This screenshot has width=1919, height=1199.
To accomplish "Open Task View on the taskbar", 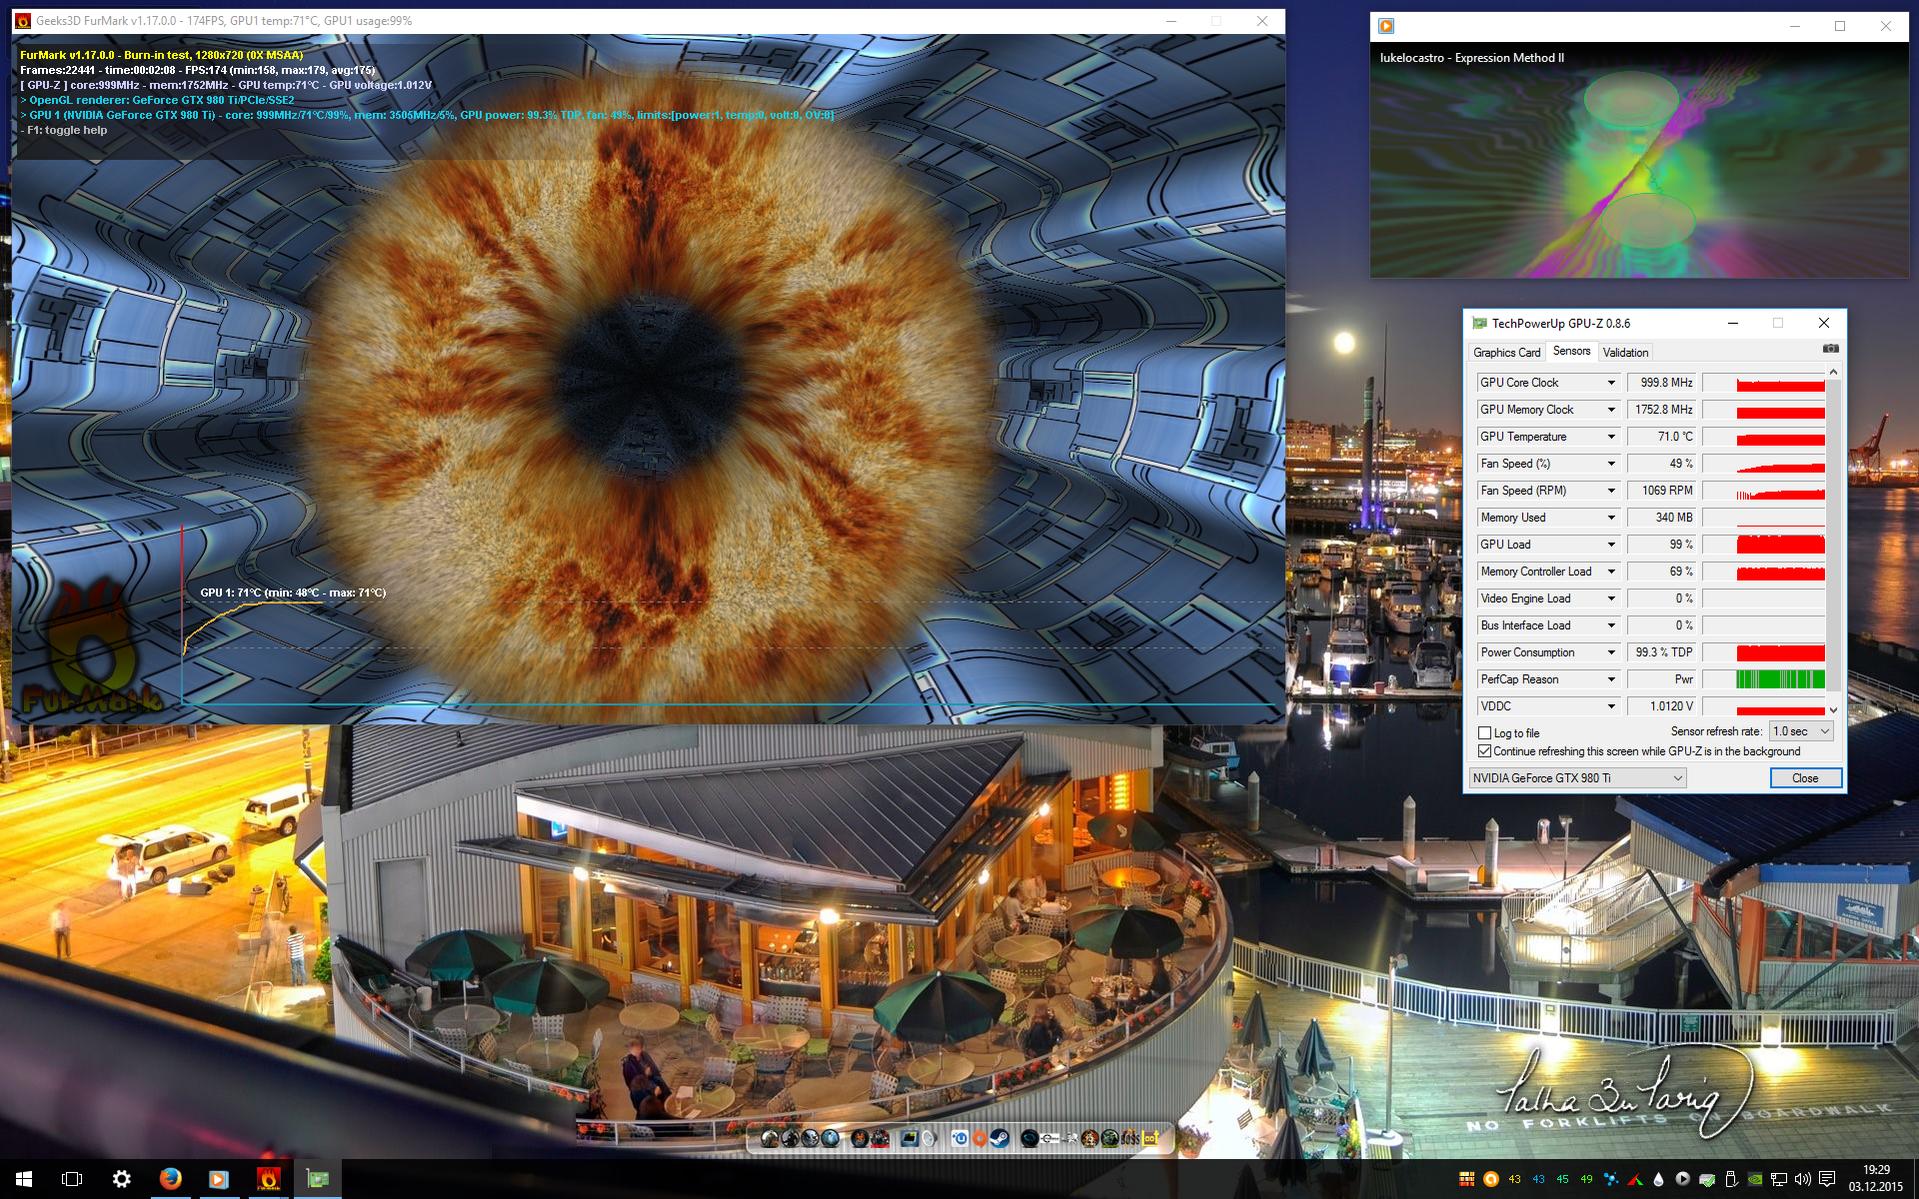I will [72, 1179].
